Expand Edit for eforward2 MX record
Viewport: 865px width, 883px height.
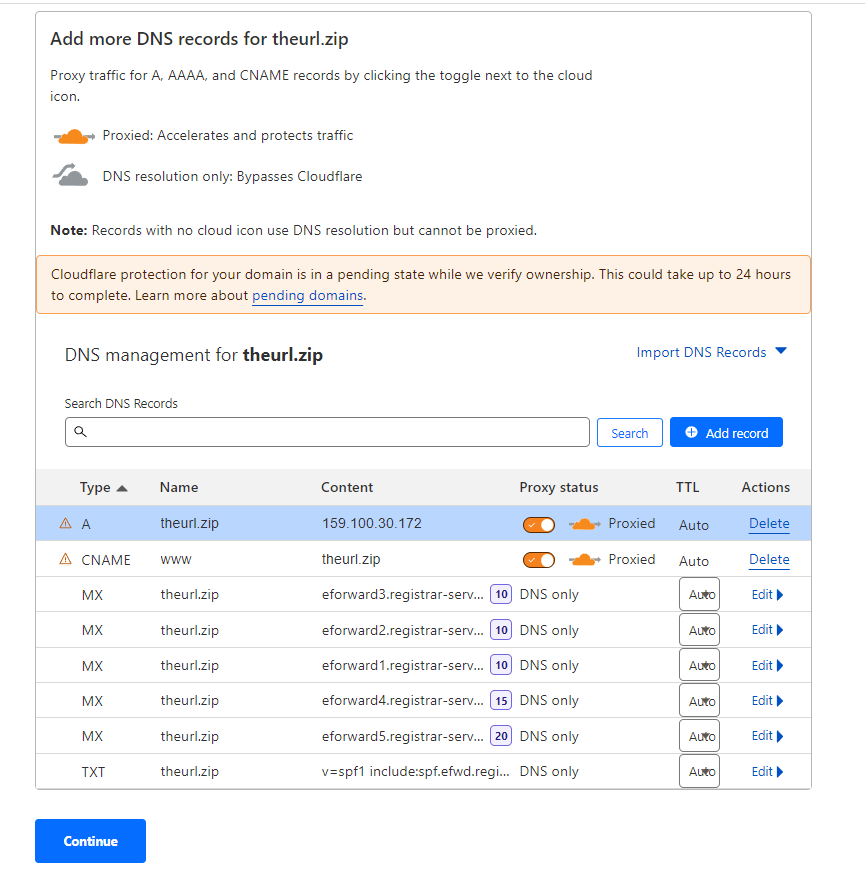click(x=768, y=630)
